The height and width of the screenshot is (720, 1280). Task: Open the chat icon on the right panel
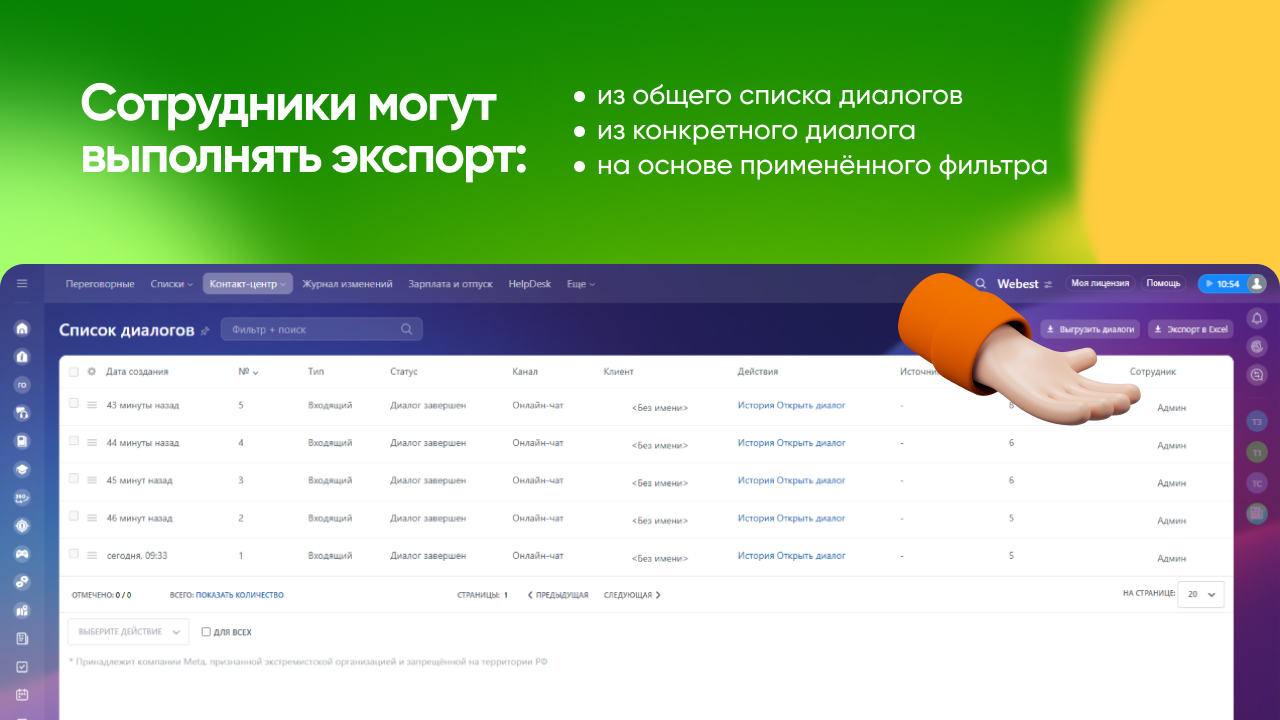click(1256, 374)
